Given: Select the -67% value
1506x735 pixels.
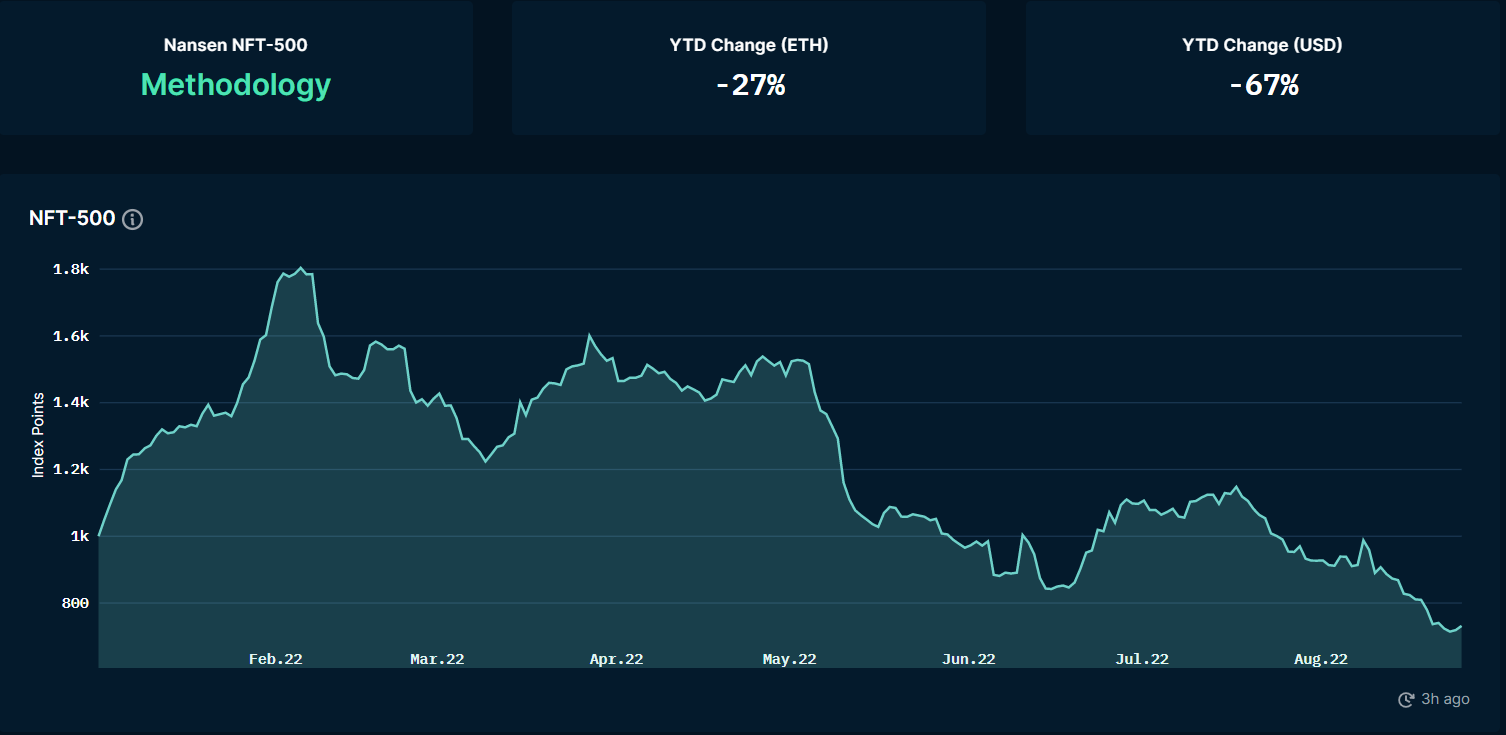Looking at the screenshot, I should (1263, 85).
